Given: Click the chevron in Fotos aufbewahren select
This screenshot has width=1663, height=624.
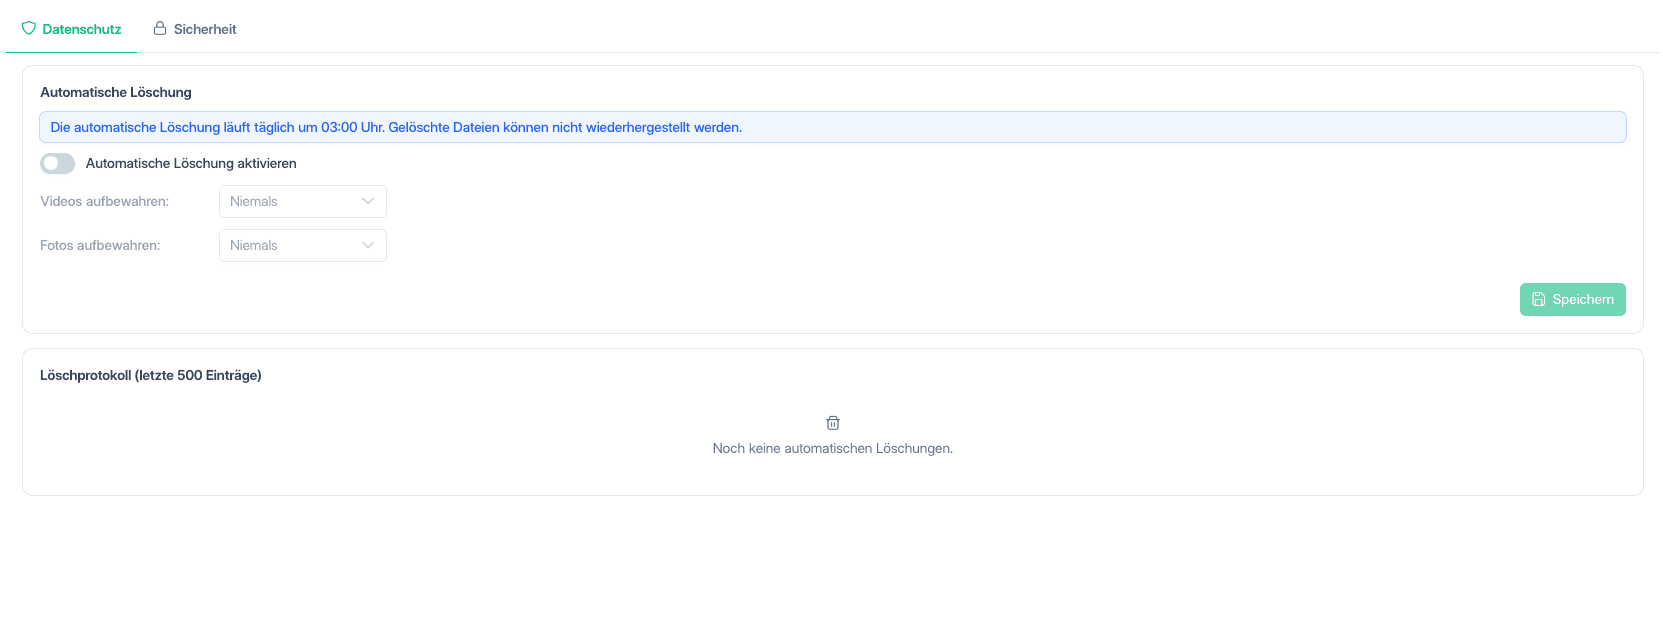Looking at the screenshot, I should click(x=368, y=245).
